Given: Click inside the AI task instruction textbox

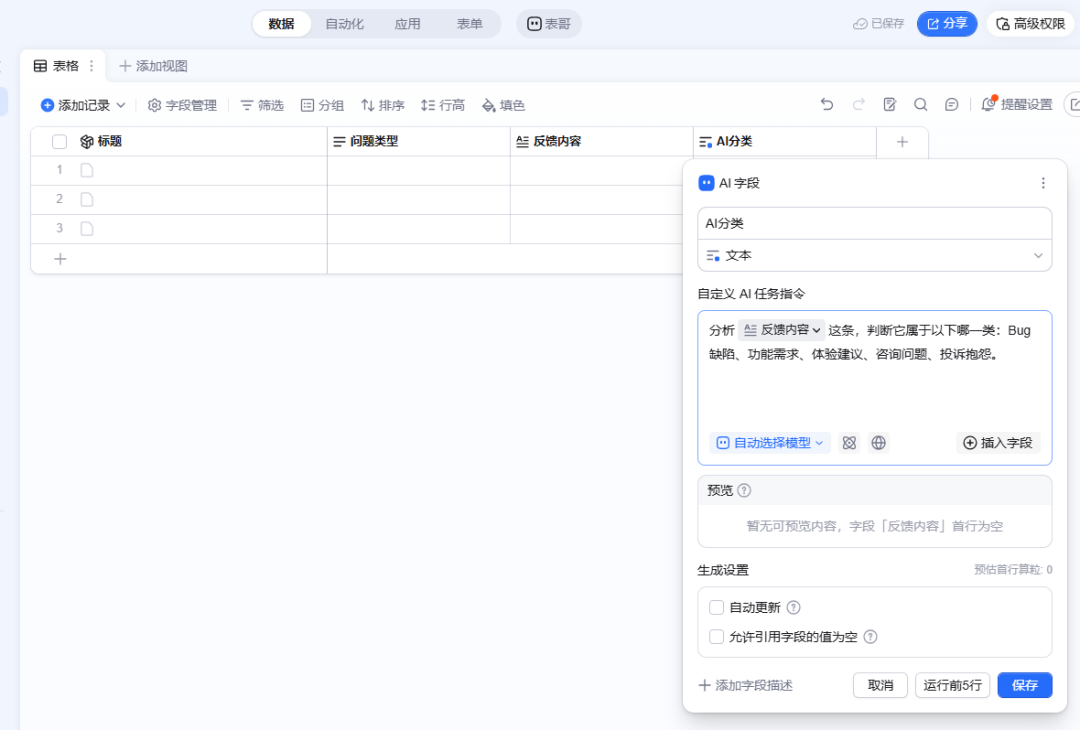Looking at the screenshot, I should tap(874, 389).
